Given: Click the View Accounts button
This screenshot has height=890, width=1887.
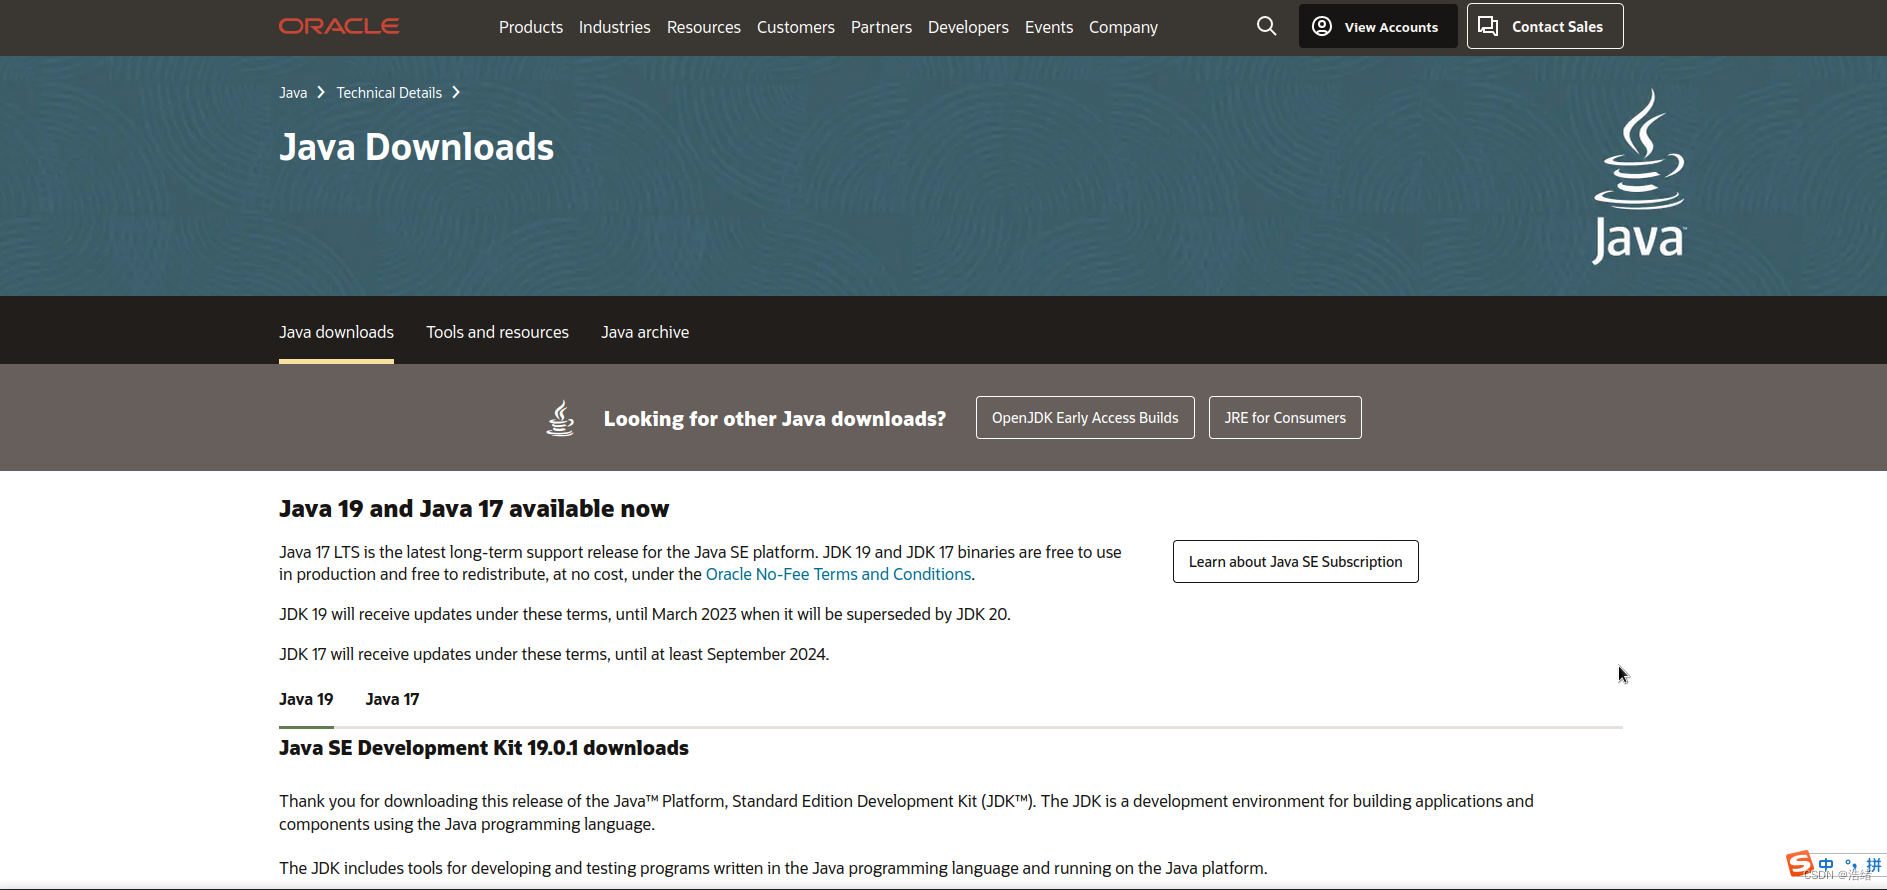Looking at the screenshot, I should tap(1378, 26).
